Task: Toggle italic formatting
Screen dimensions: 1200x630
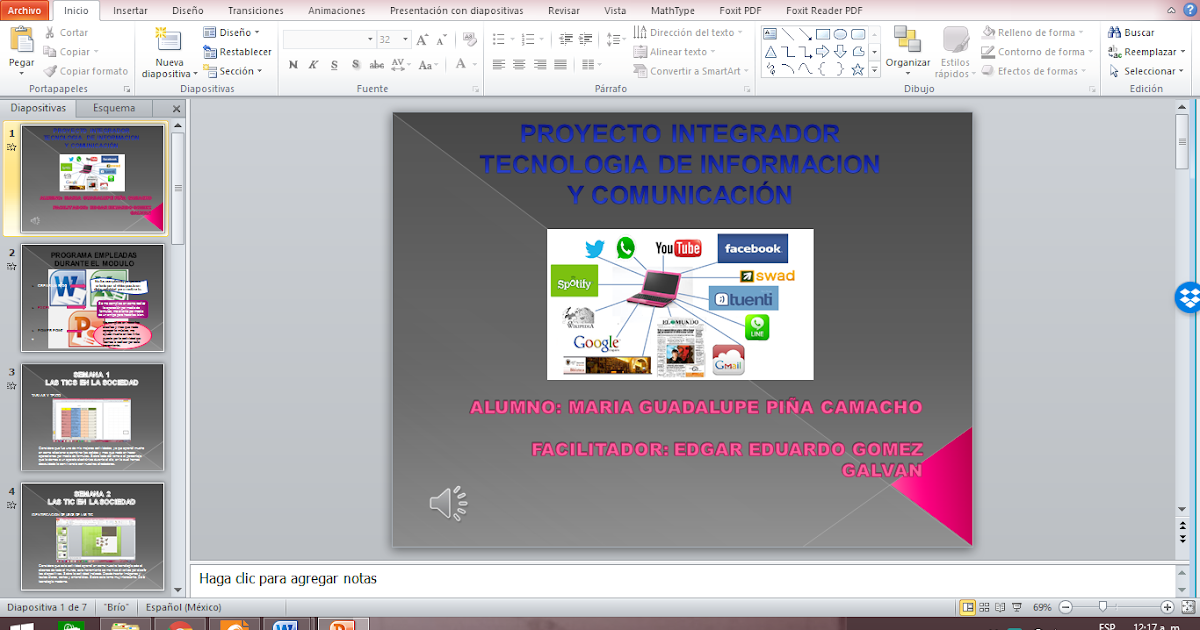Action: (x=312, y=63)
